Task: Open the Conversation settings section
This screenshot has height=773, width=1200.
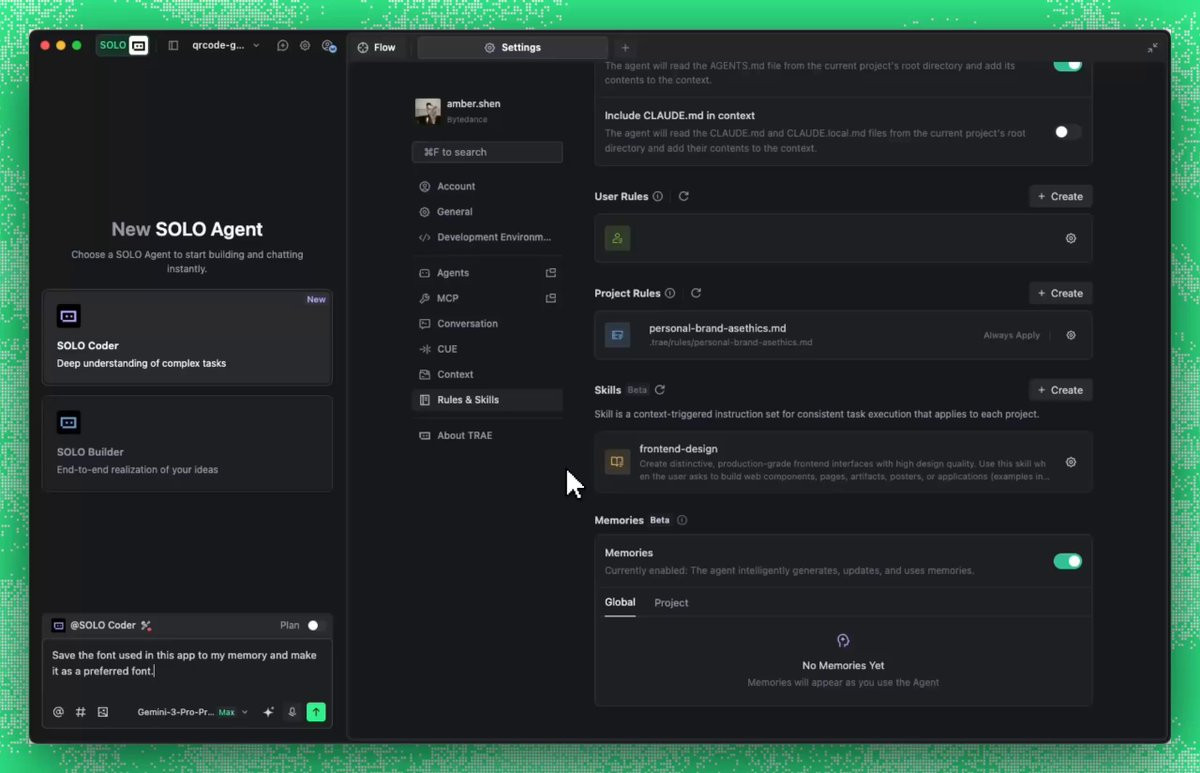Action: [x=487, y=324]
